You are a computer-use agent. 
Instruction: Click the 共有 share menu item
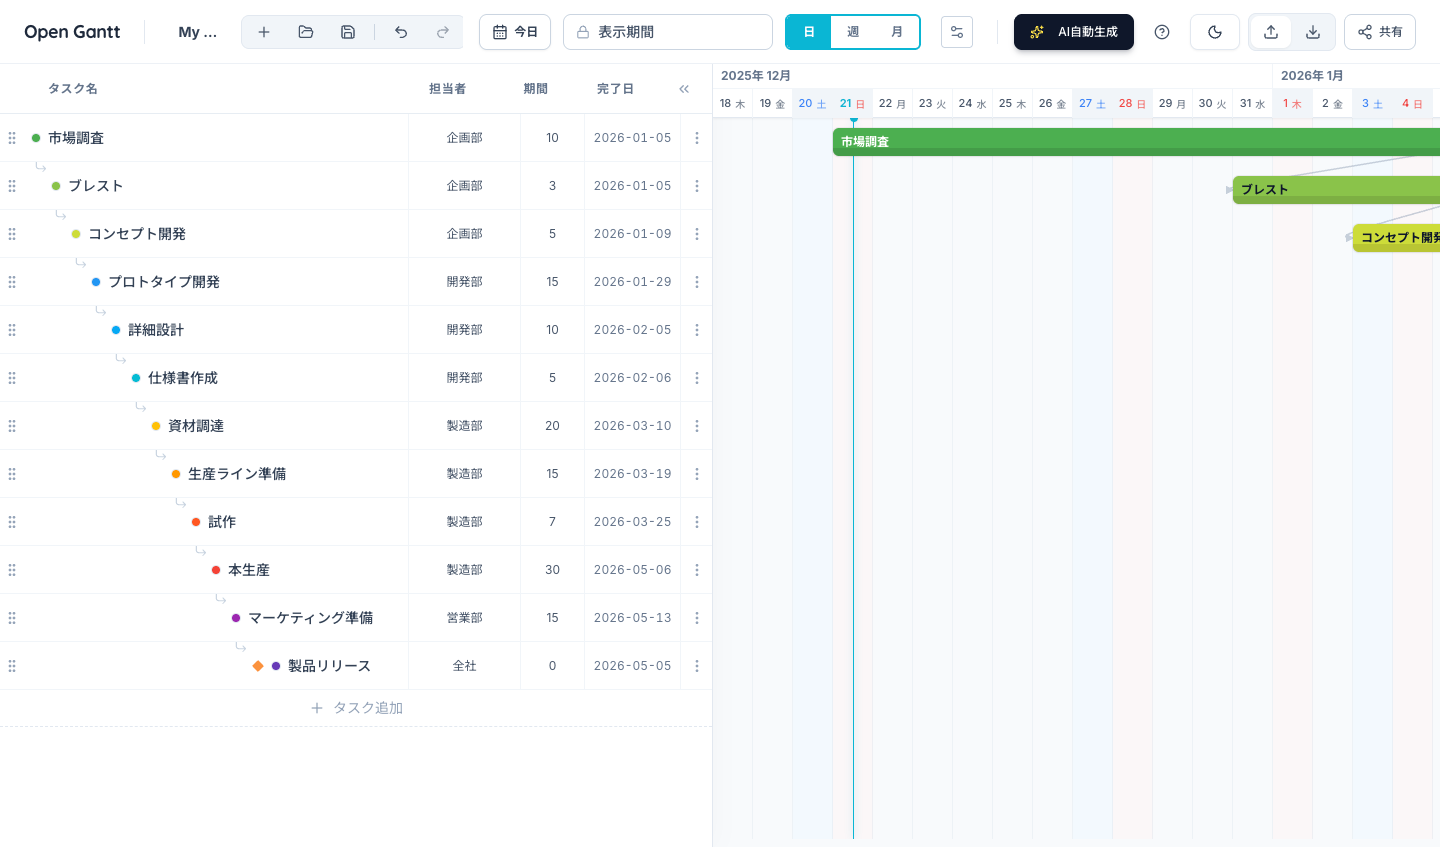pyautogui.click(x=1379, y=31)
